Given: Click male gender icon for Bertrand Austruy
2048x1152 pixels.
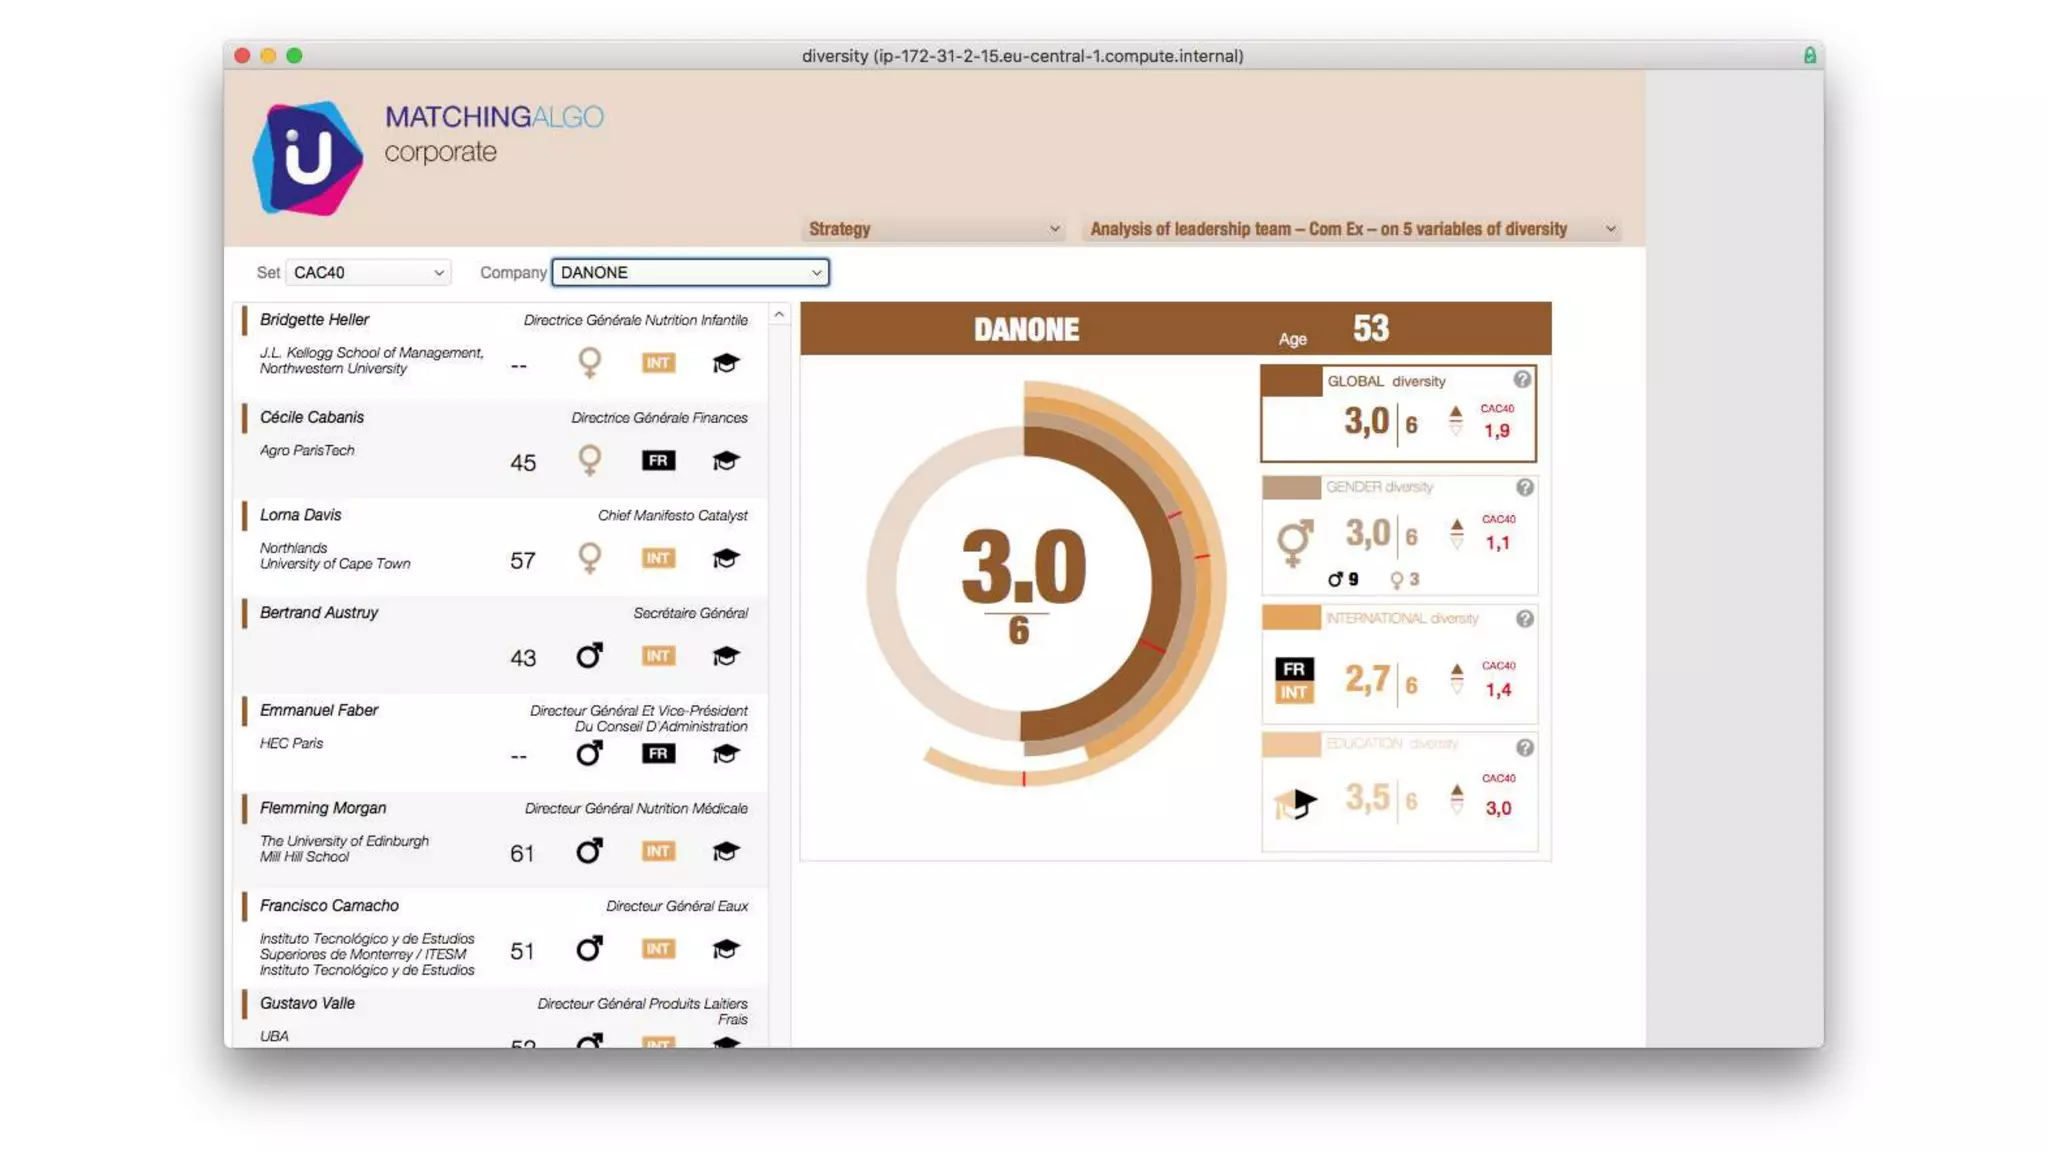Looking at the screenshot, I should (x=589, y=656).
